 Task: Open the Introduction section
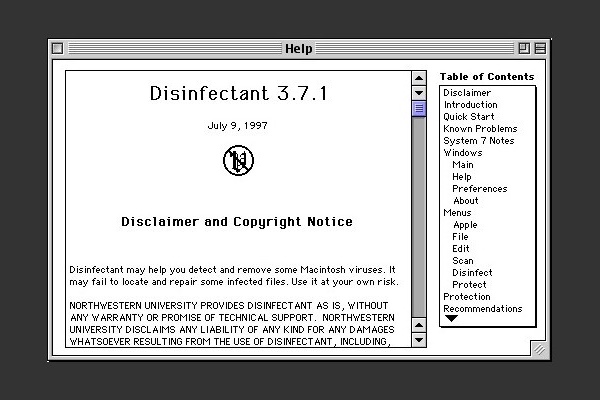pyautogui.click(x=470, y=105)
